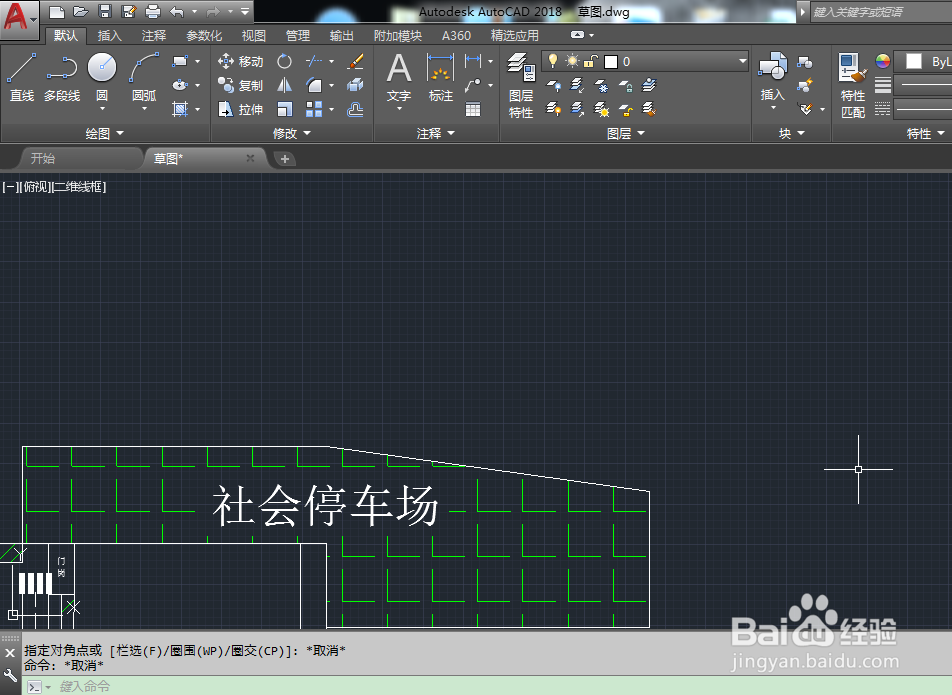Click the command line input field

(x=200, y=686)
